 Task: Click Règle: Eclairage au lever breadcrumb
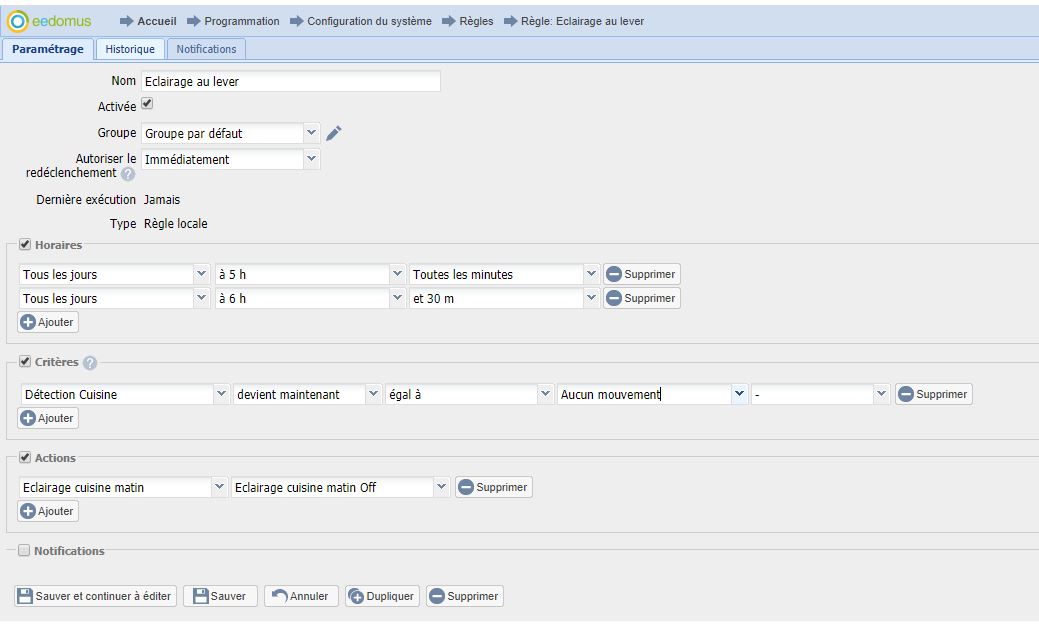[x=582, y=21]
